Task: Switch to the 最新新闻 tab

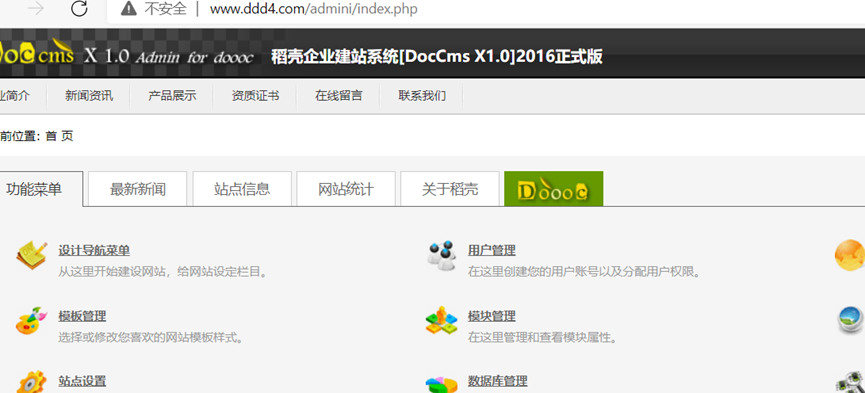Action: 138,189
